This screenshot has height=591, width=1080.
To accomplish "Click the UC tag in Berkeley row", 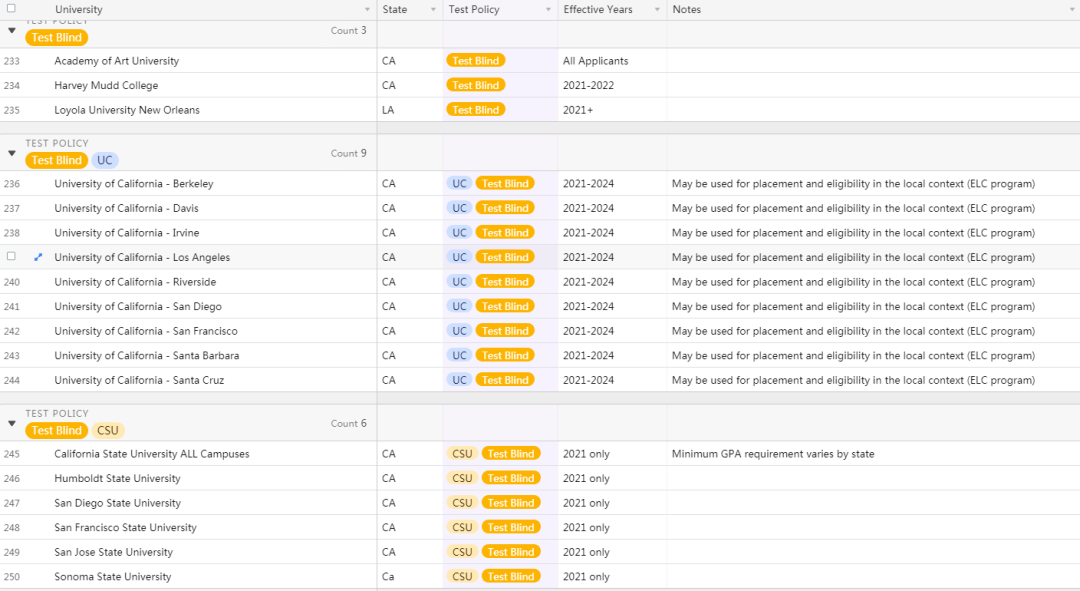I will tap(459, 184).
